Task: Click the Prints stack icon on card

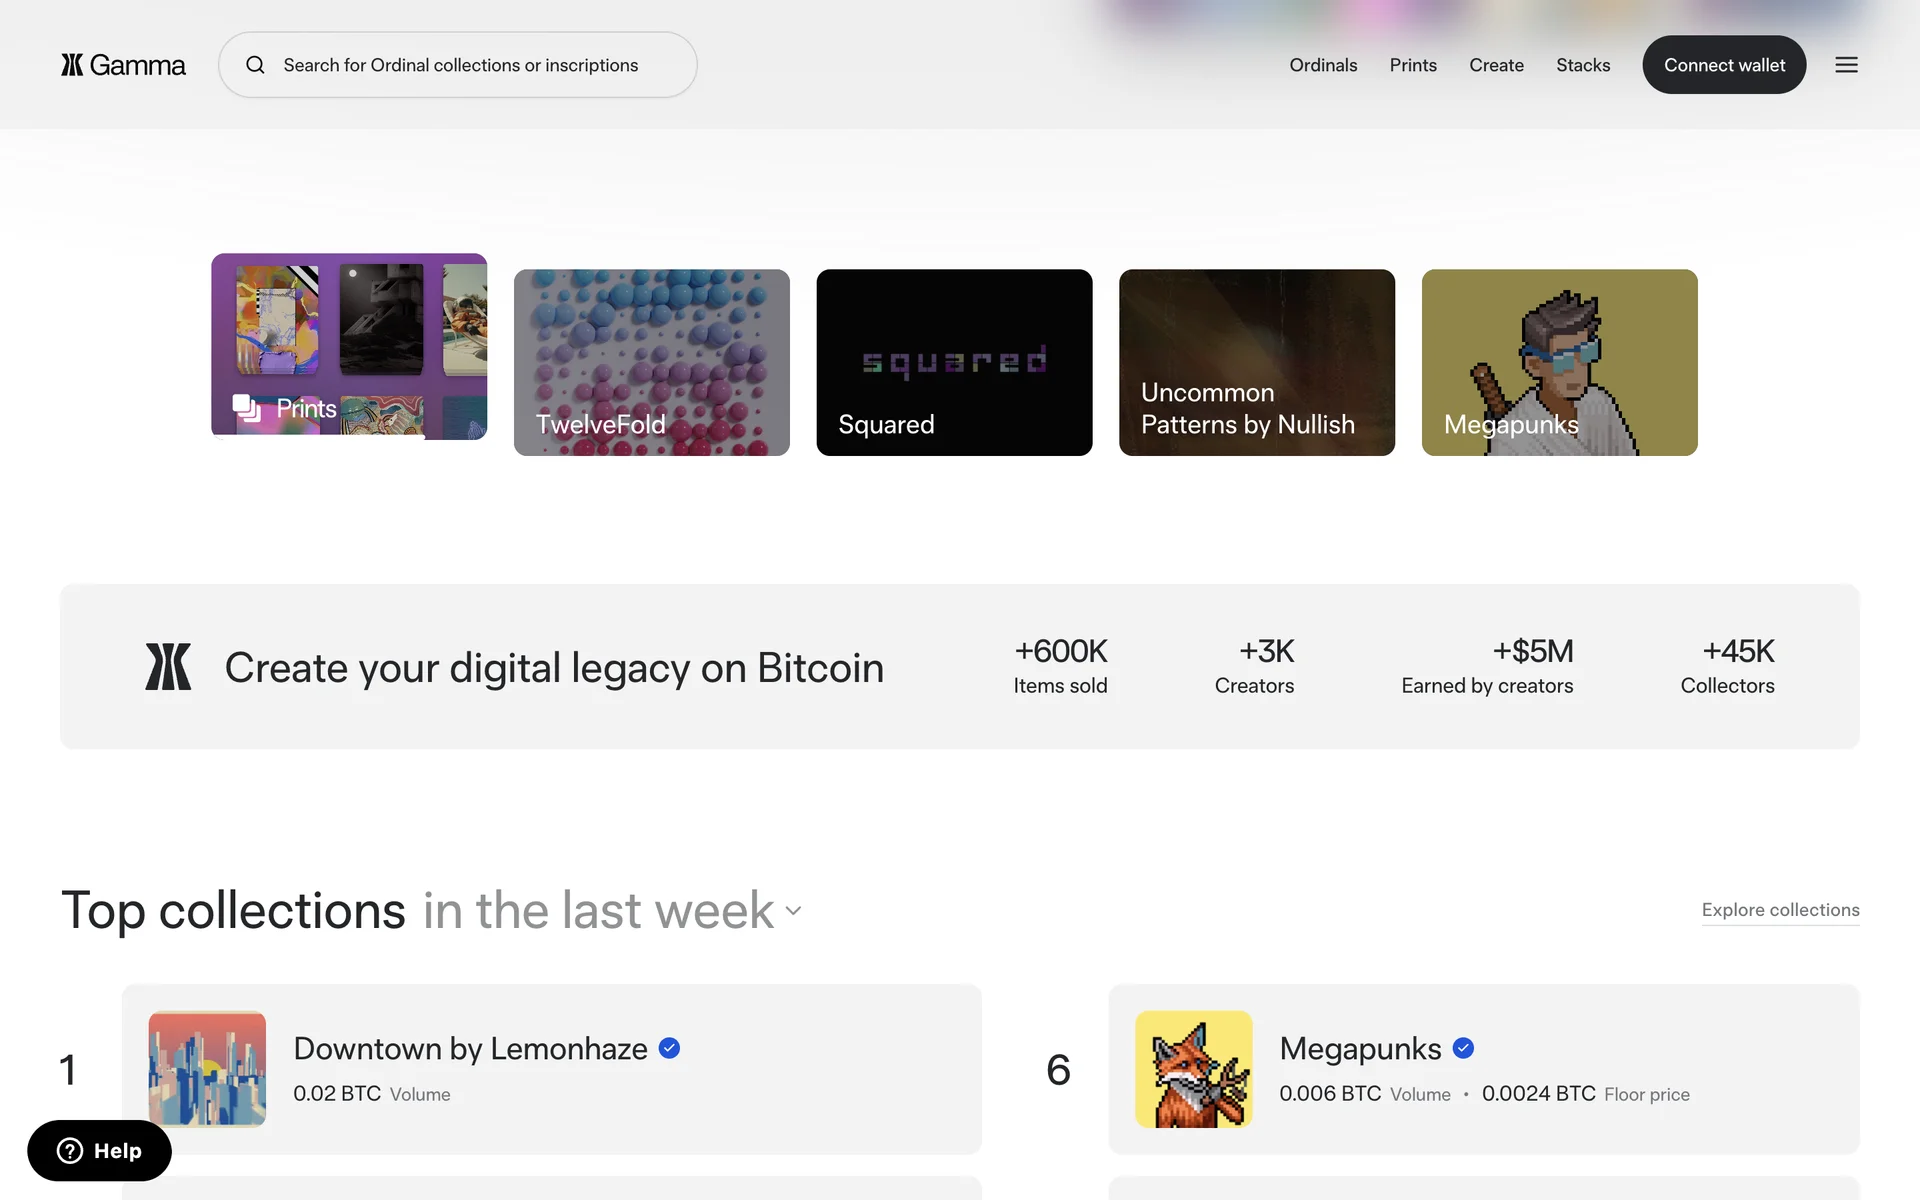Action: (246, 408)
